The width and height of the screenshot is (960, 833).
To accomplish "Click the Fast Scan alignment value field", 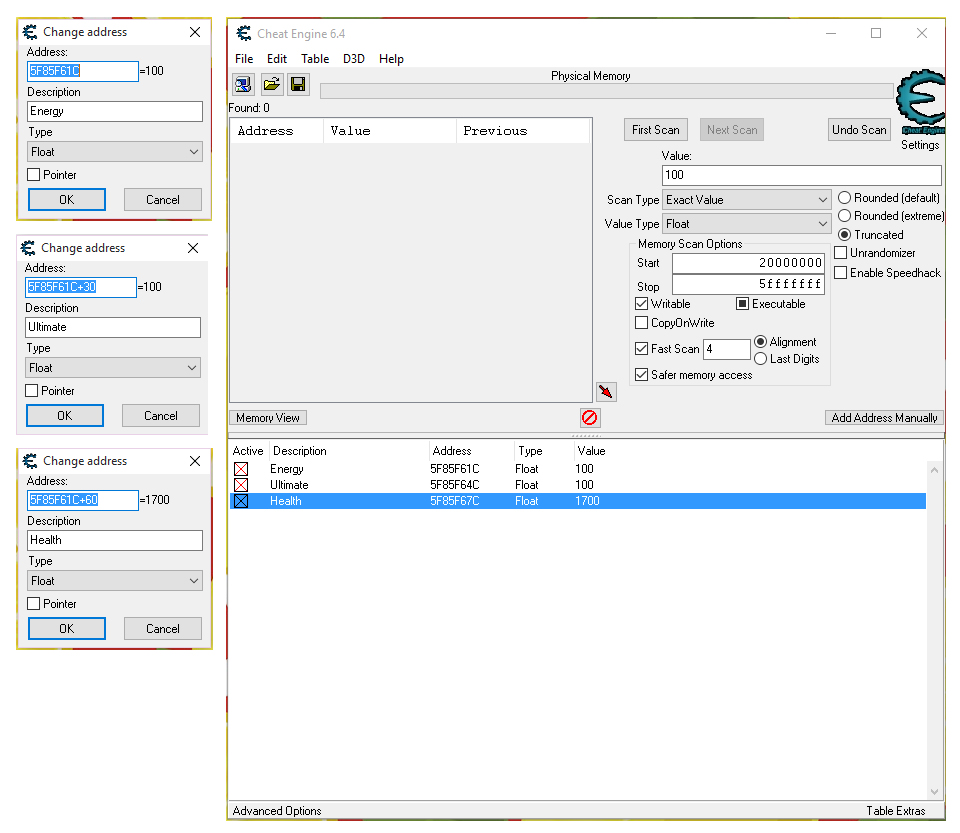I will (x=727, y=349).
